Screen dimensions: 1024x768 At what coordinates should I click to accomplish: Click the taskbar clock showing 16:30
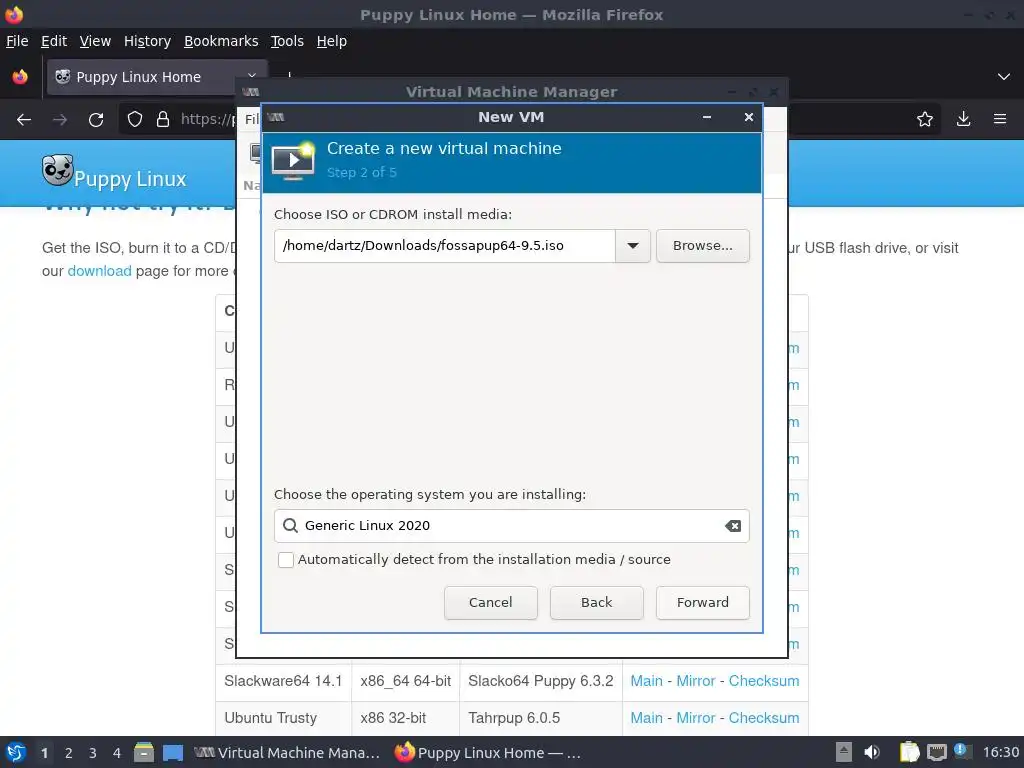tap(1000, 753)
